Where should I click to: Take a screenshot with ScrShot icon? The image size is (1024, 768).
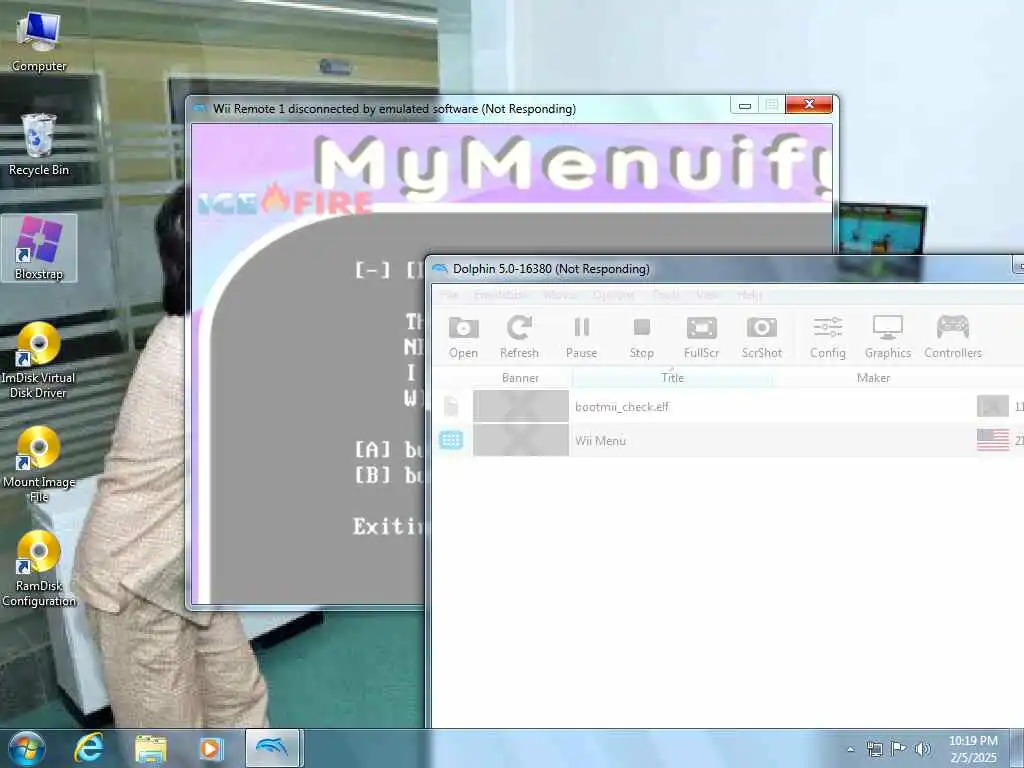761,337
